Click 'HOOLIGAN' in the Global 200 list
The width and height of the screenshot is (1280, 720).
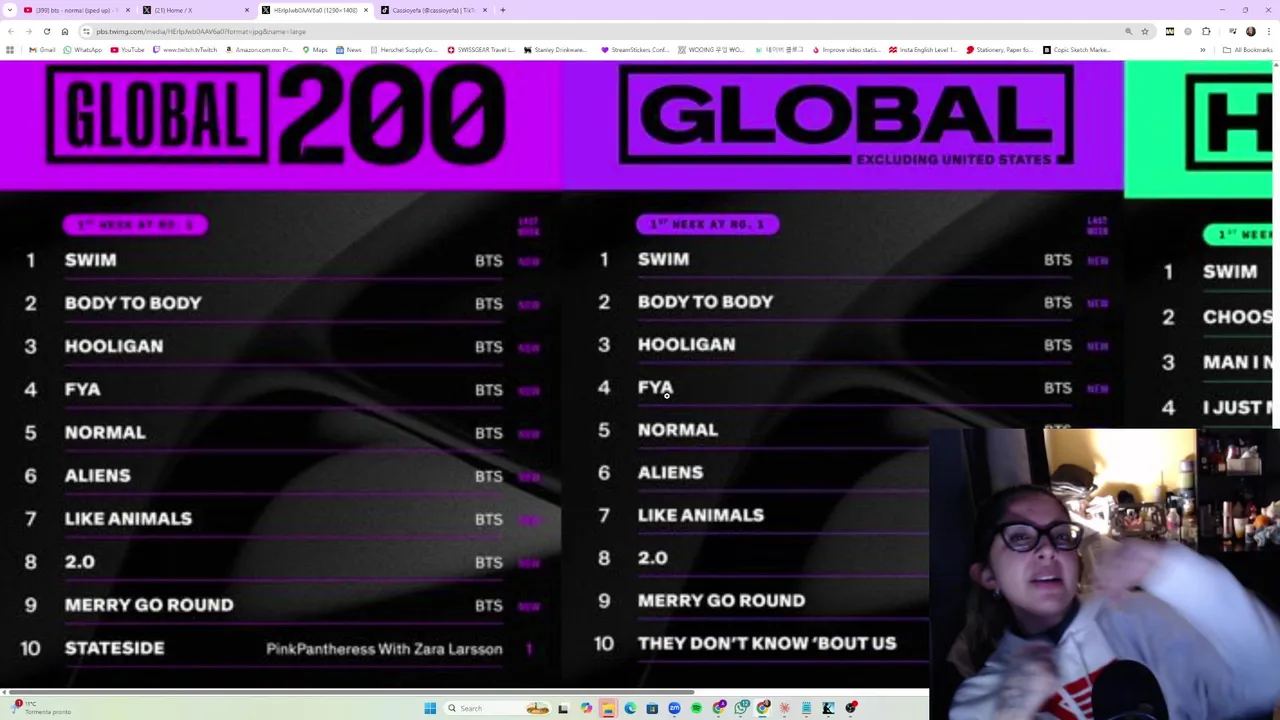click(114, 346)
